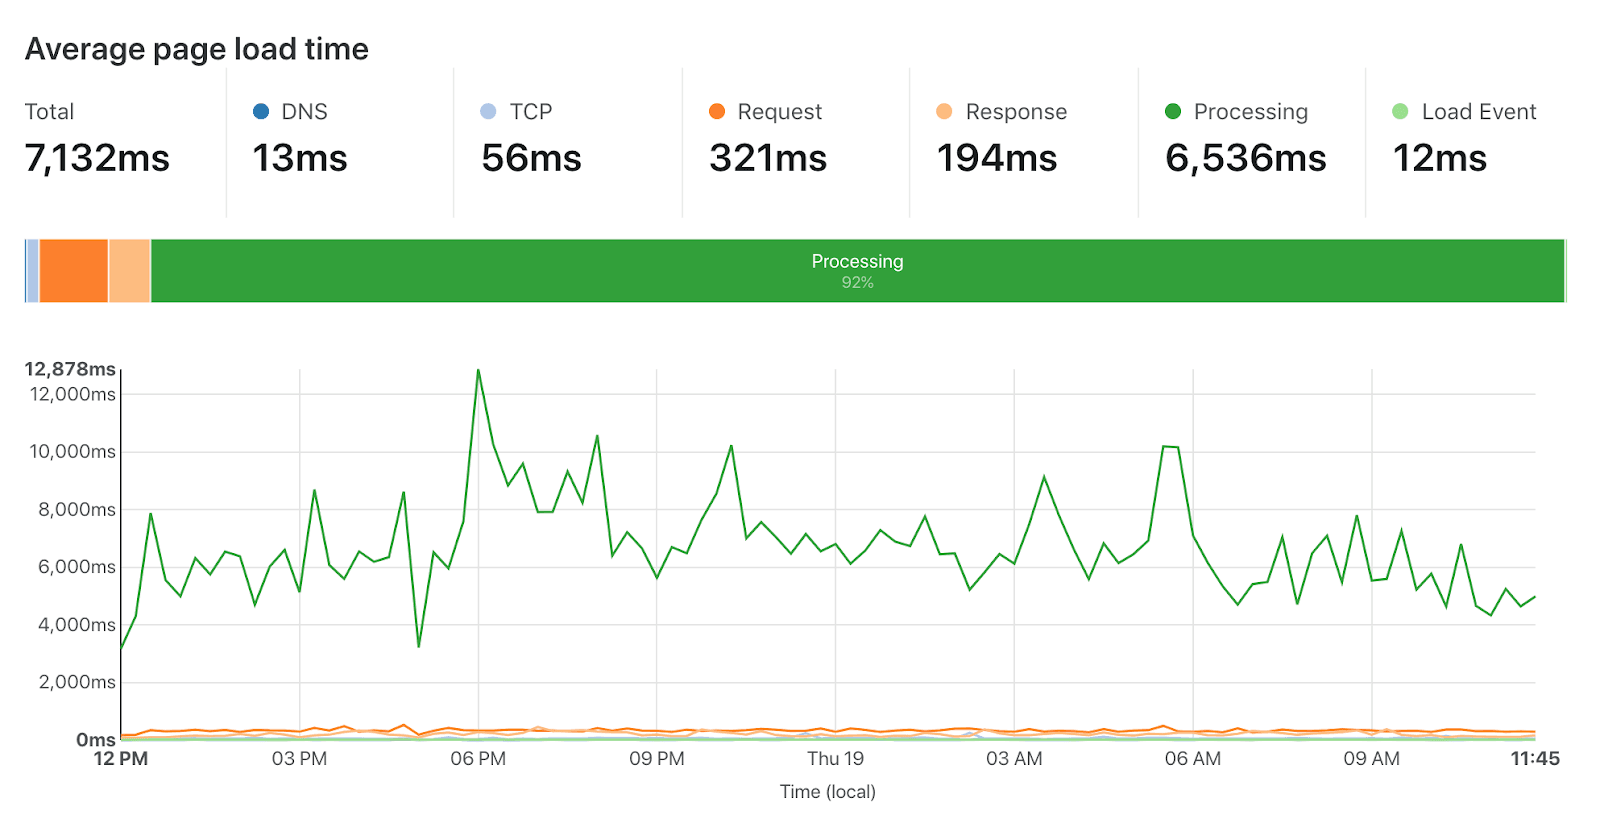1600x819 pixels.
Task: Click the Load Event light-green legend dot
Action: [x=1400, y=111]
